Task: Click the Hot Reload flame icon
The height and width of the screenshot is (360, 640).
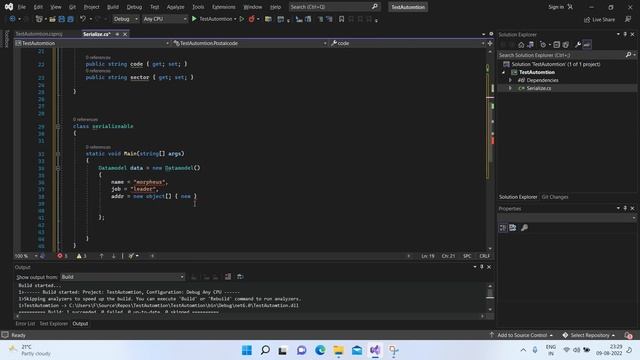Action: [251, 19]
